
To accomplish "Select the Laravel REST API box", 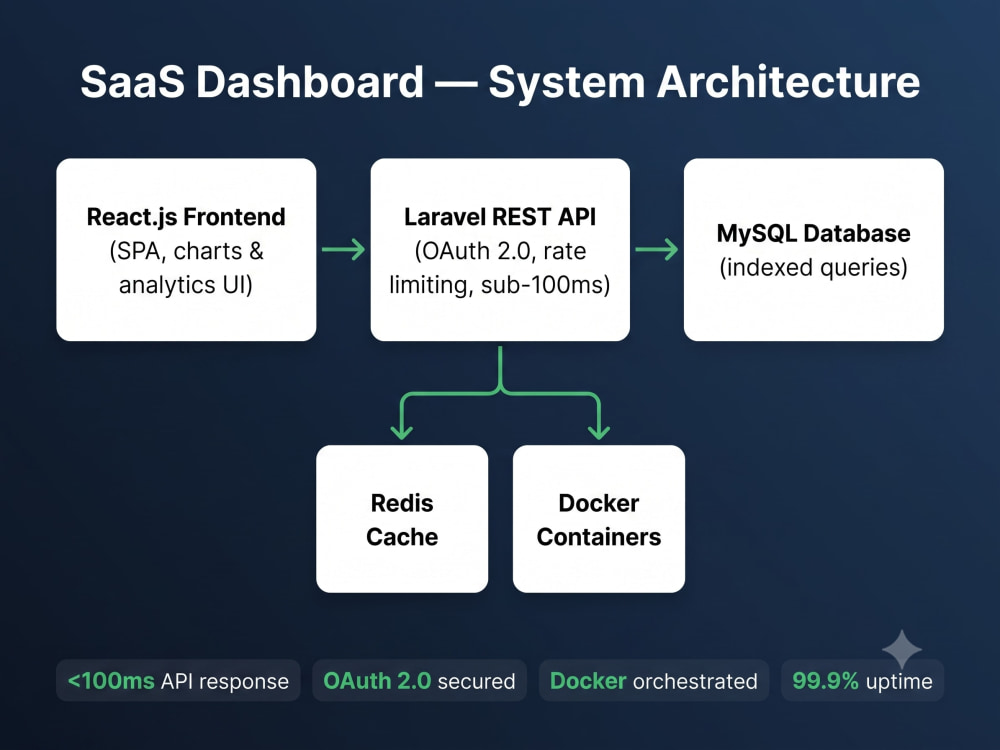I will (500, 249).
